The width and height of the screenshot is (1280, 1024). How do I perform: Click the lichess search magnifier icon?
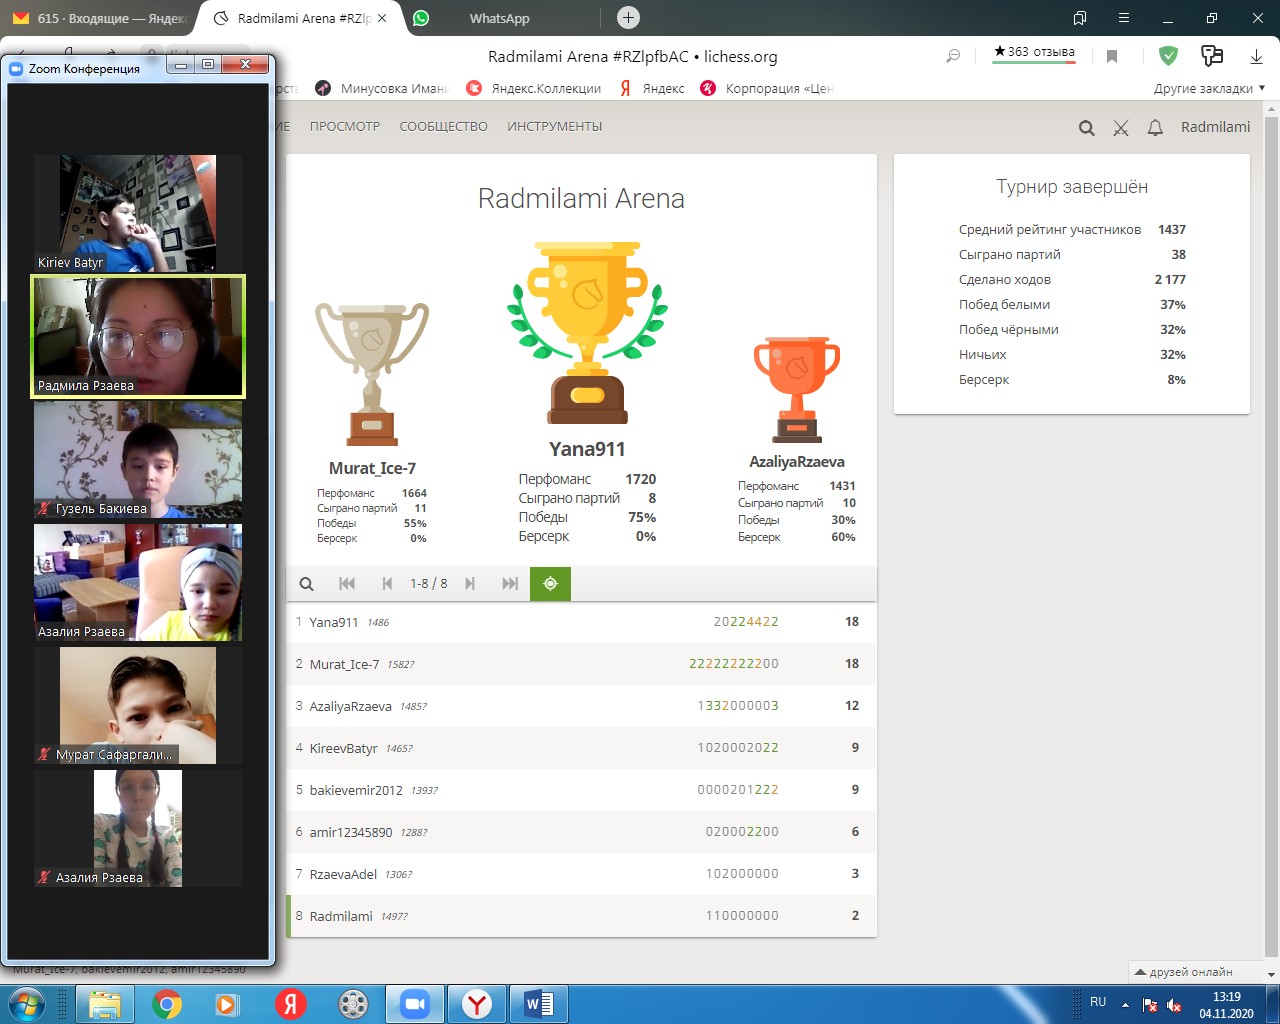point(1086,128)
